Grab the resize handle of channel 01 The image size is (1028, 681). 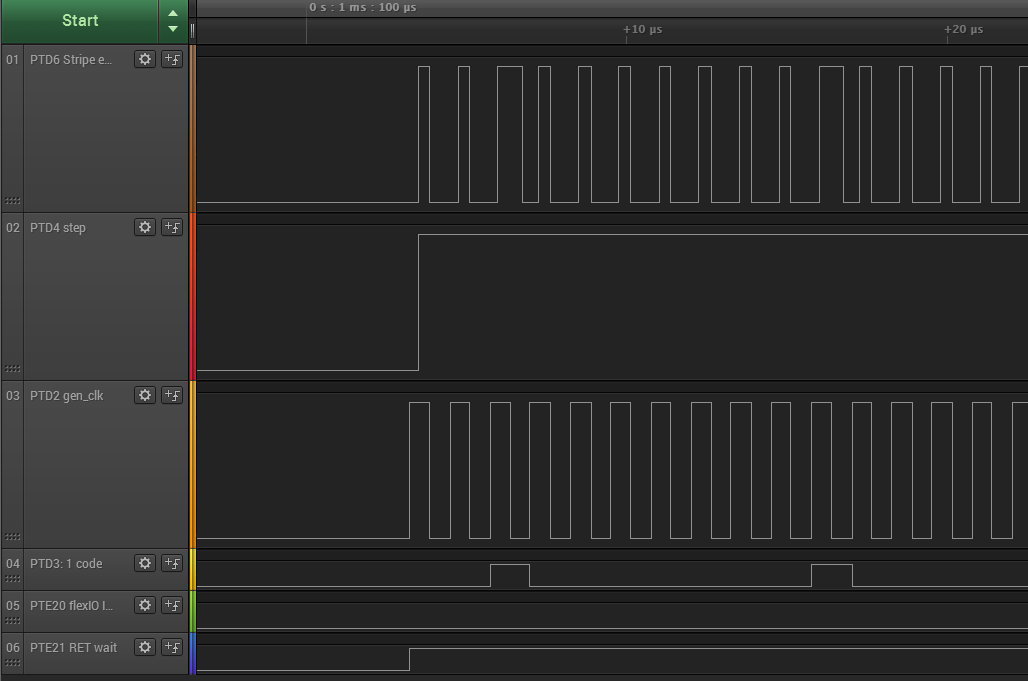(x=12, y=201)
